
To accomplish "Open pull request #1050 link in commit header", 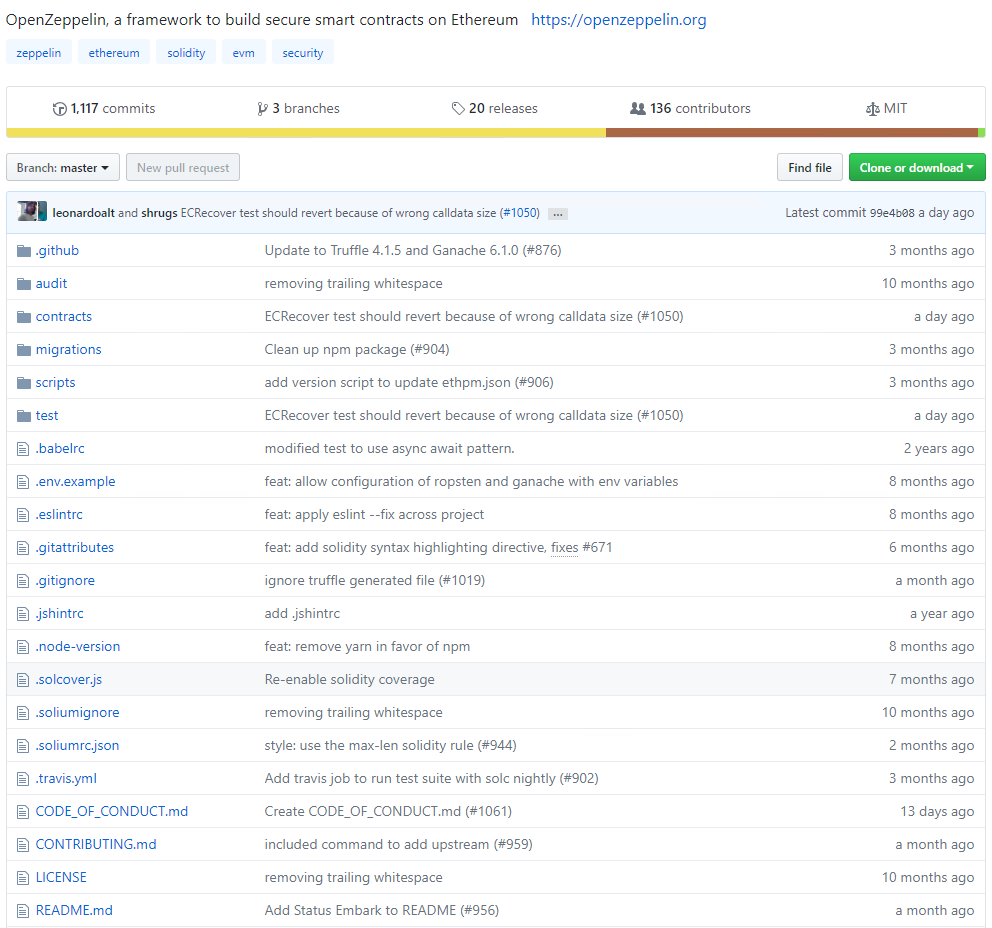I will pos(521,213).
